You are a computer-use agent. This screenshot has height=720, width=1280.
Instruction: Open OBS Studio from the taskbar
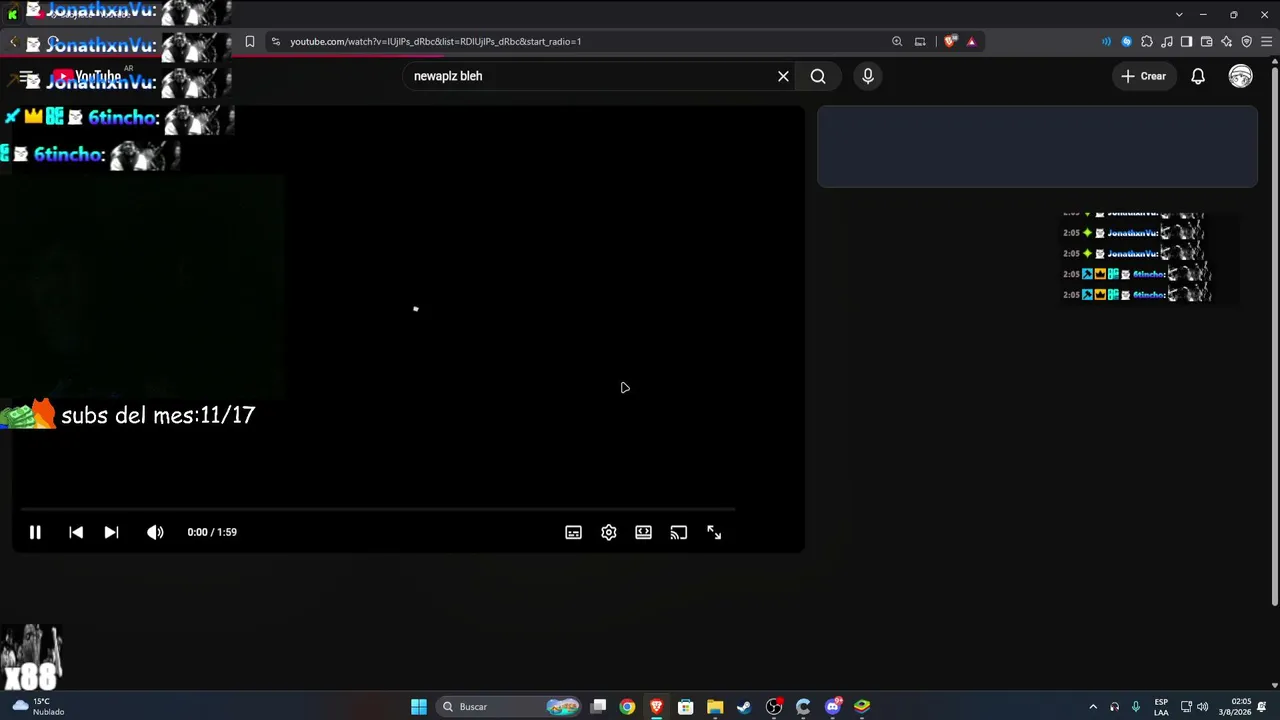pos(774,707)
